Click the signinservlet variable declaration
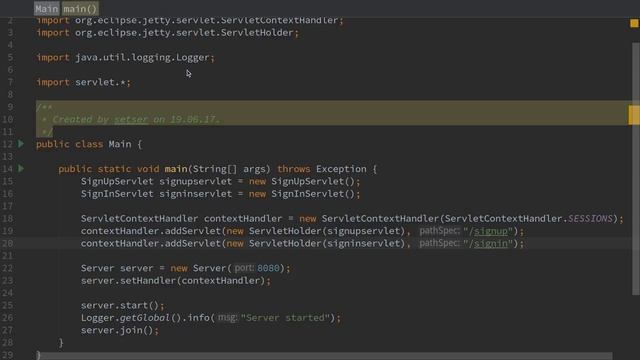 (196, 194)
